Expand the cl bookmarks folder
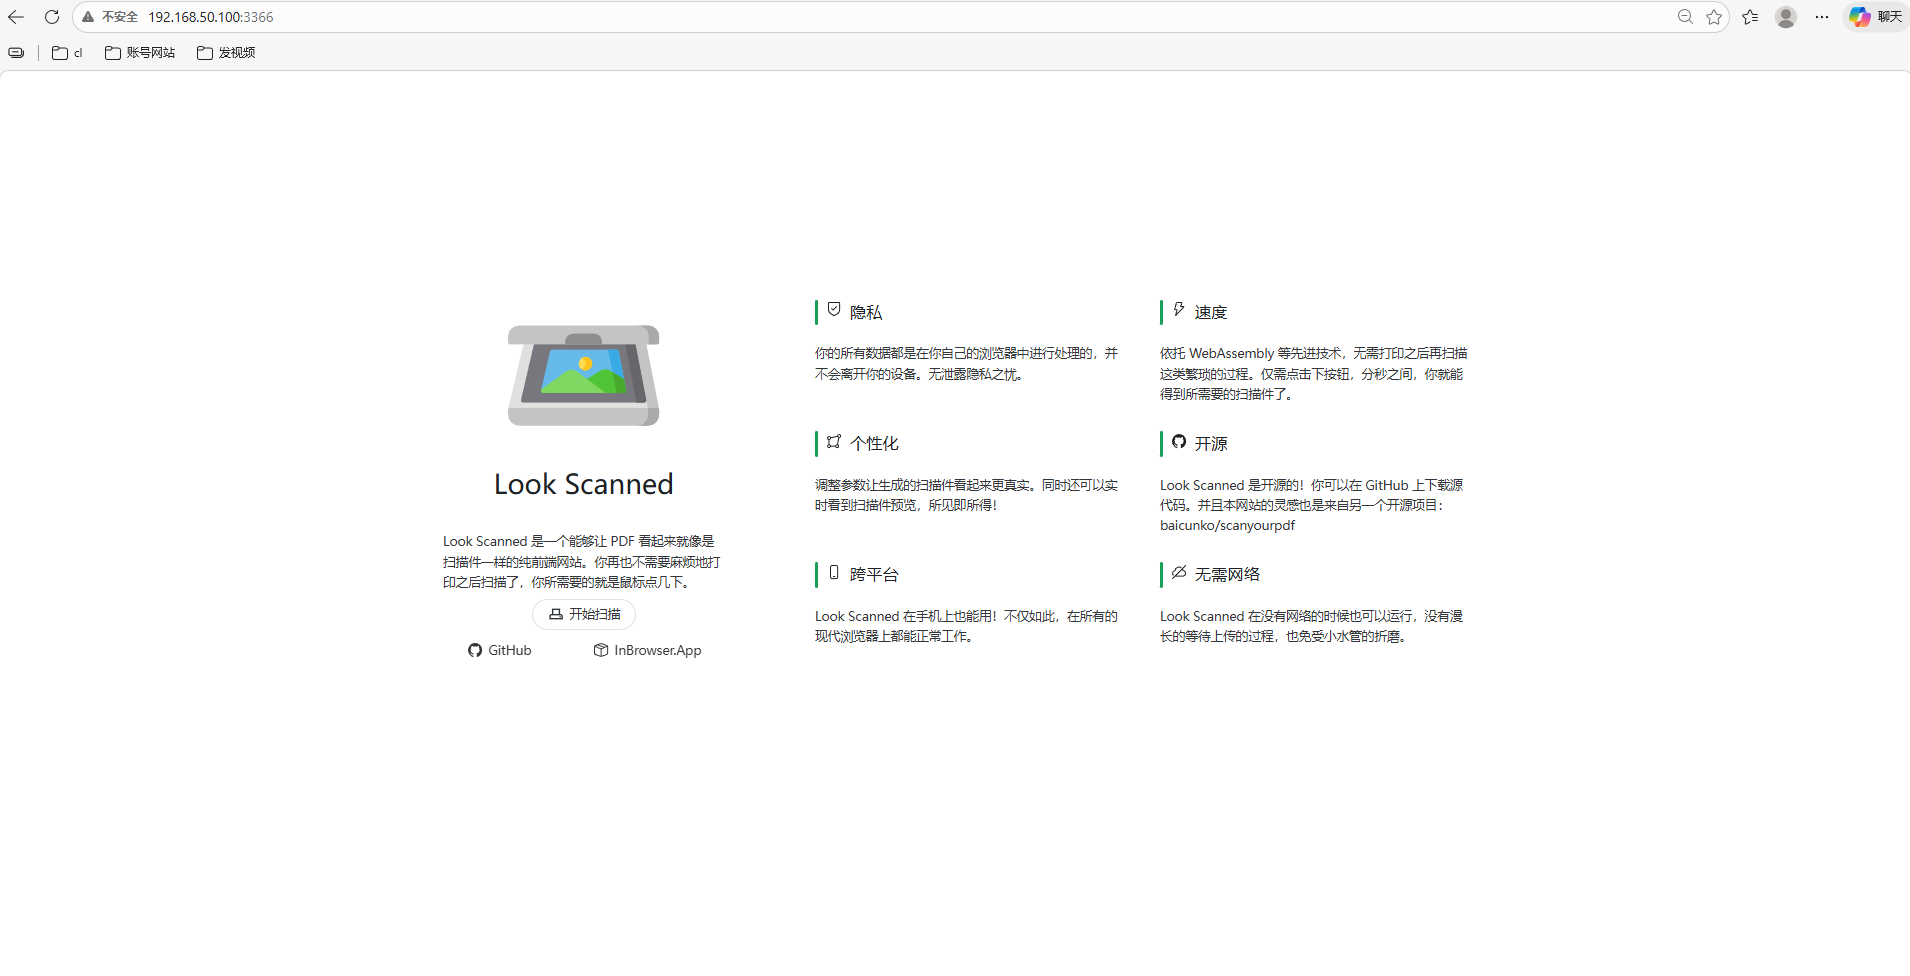 pyautogui.click(x=67, y=53)
